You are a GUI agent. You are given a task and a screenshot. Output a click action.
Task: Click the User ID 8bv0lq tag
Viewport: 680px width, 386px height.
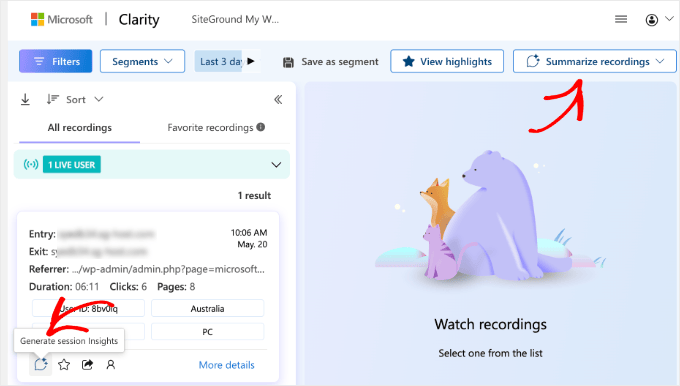click(88, 308)
